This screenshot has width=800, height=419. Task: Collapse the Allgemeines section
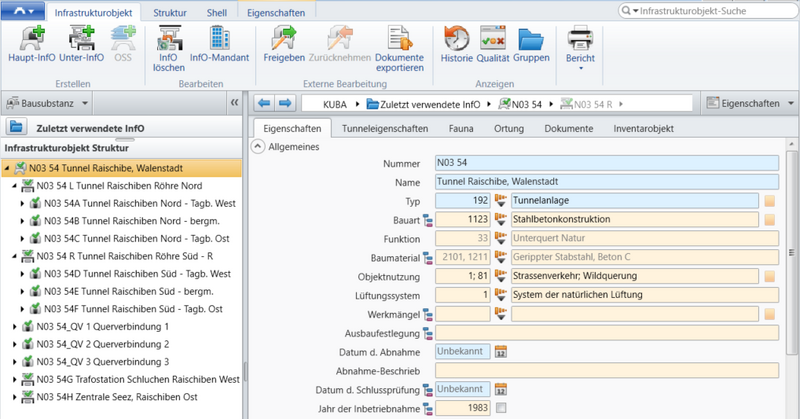pos(258,147)
